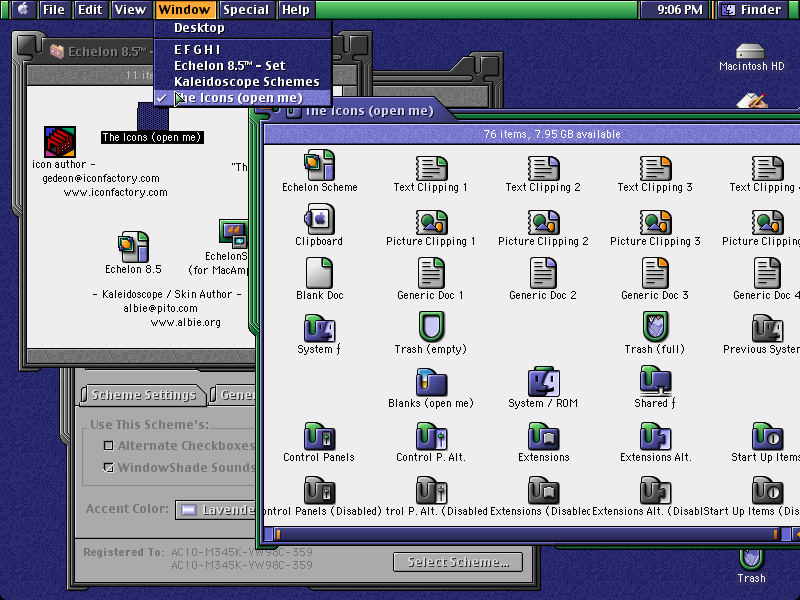This screenshot has height=600, width=800.
Task: Choose The Icons (open me) menu entry
Action: pyautogui.click(x=243, y=98)
